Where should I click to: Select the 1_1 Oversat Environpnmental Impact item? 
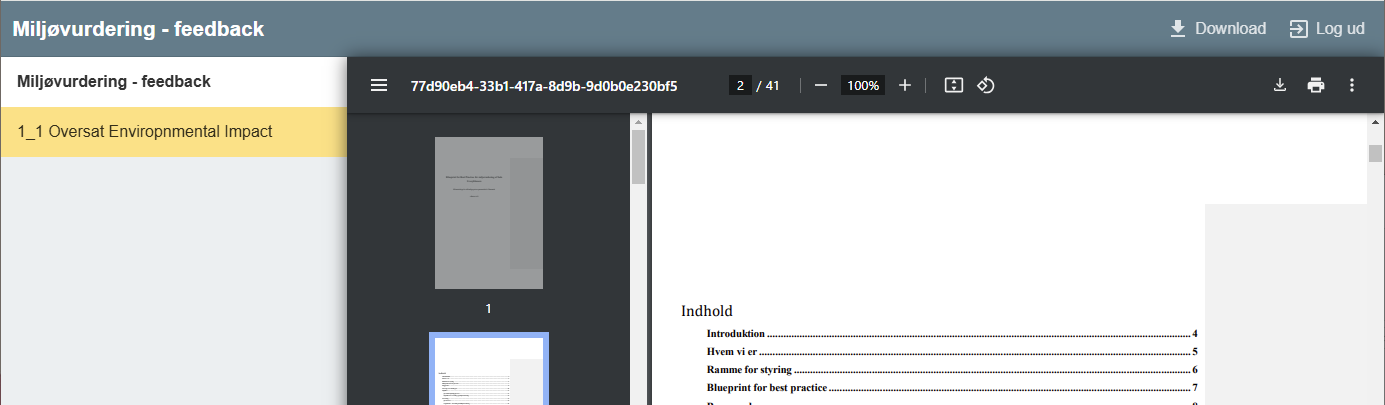(x=145, y=132)
